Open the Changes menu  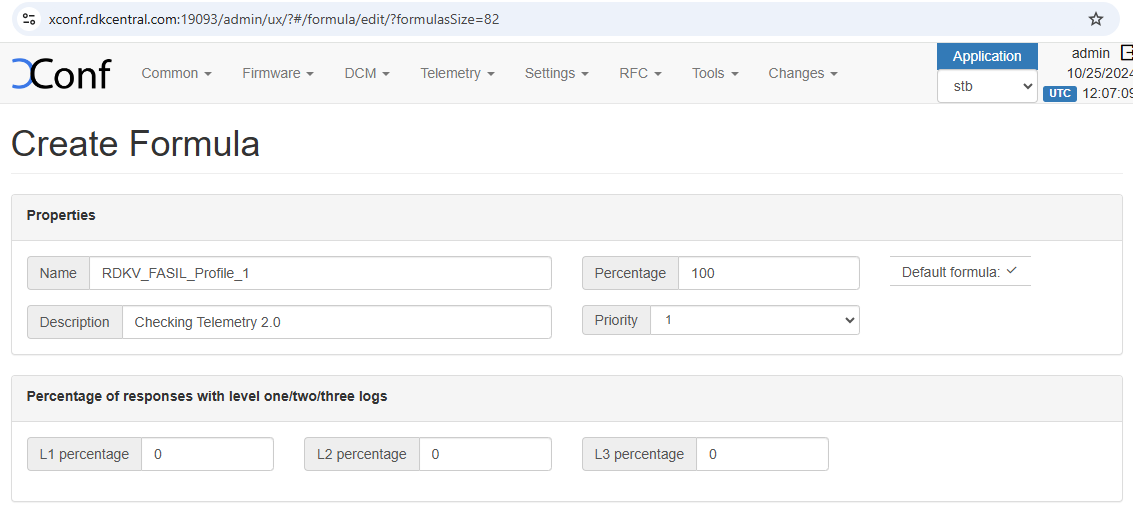tap(802, 73)
